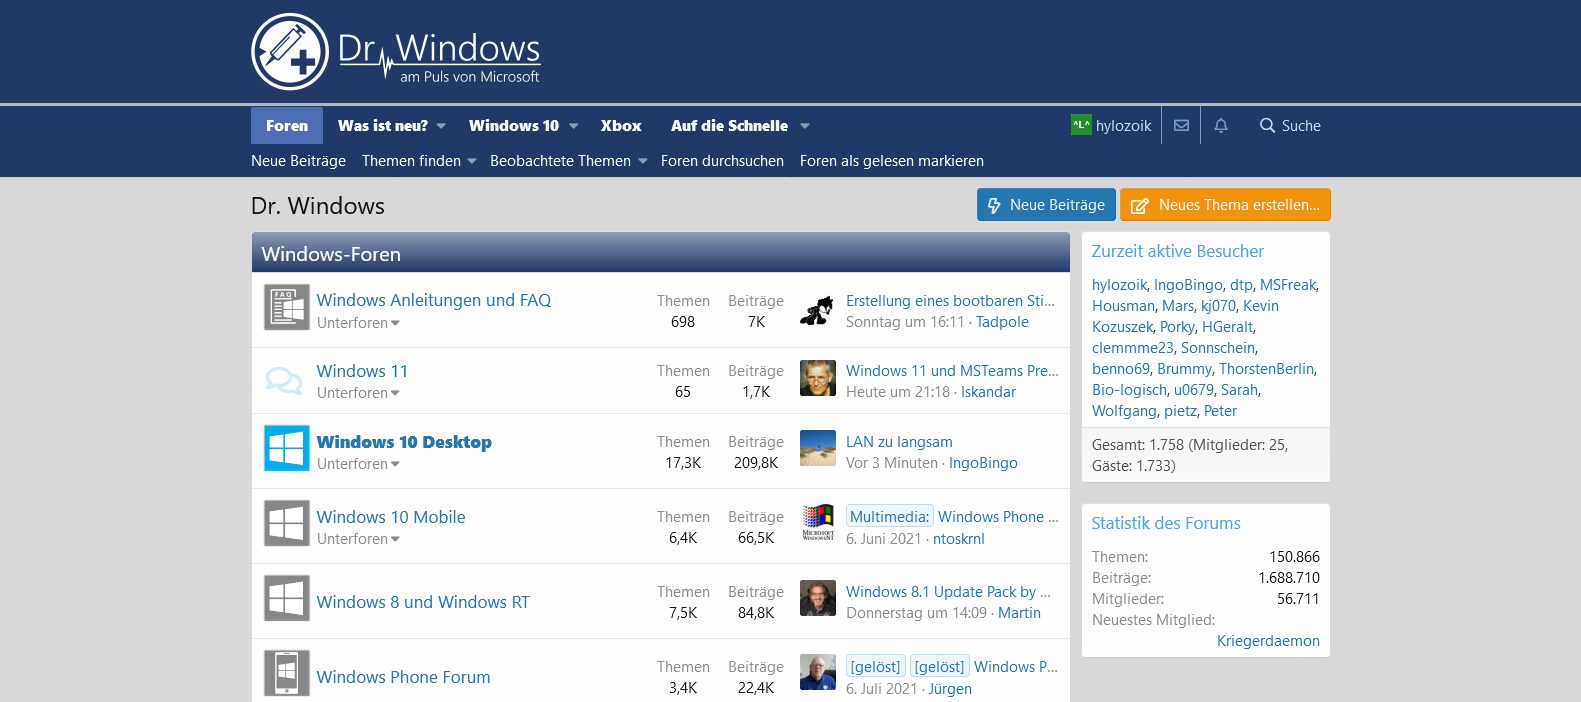This screenshot has height=702, width=1581.
Task: Click Statistik des Forums heading
Action: point(1165,523)
